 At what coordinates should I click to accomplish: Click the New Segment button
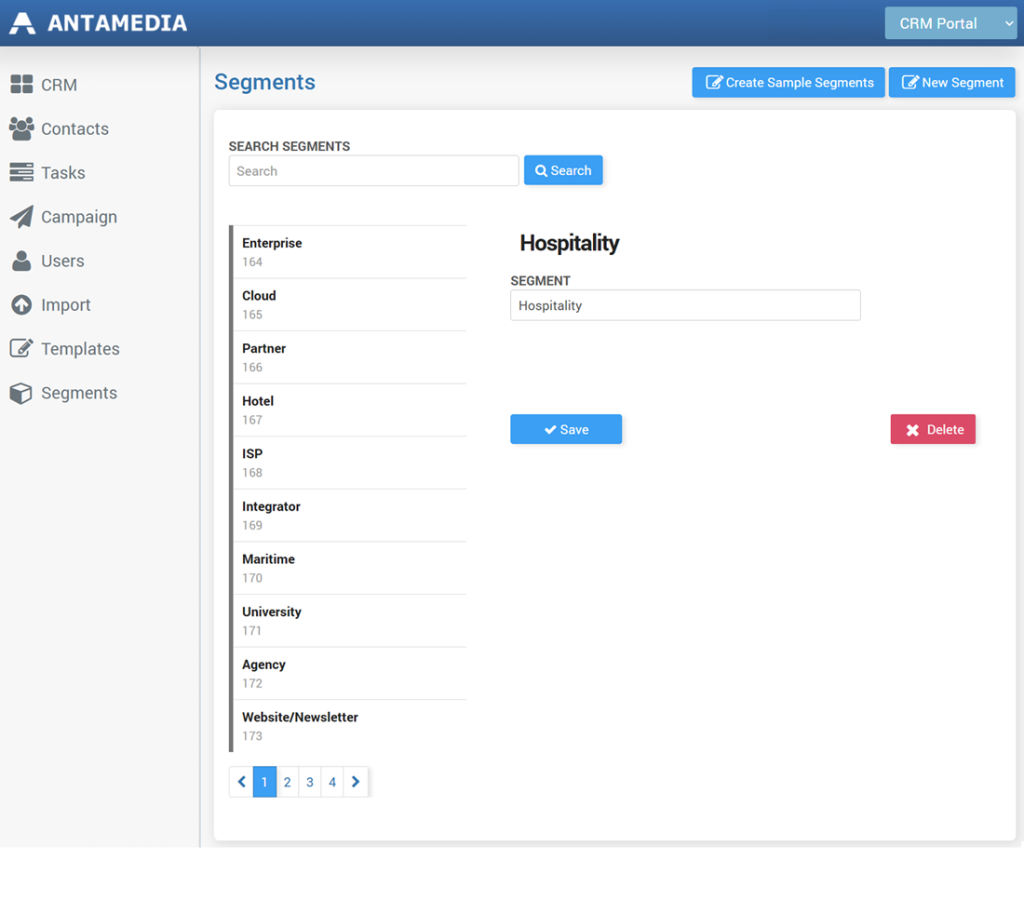pyautogui.click(x=952, y=82)
